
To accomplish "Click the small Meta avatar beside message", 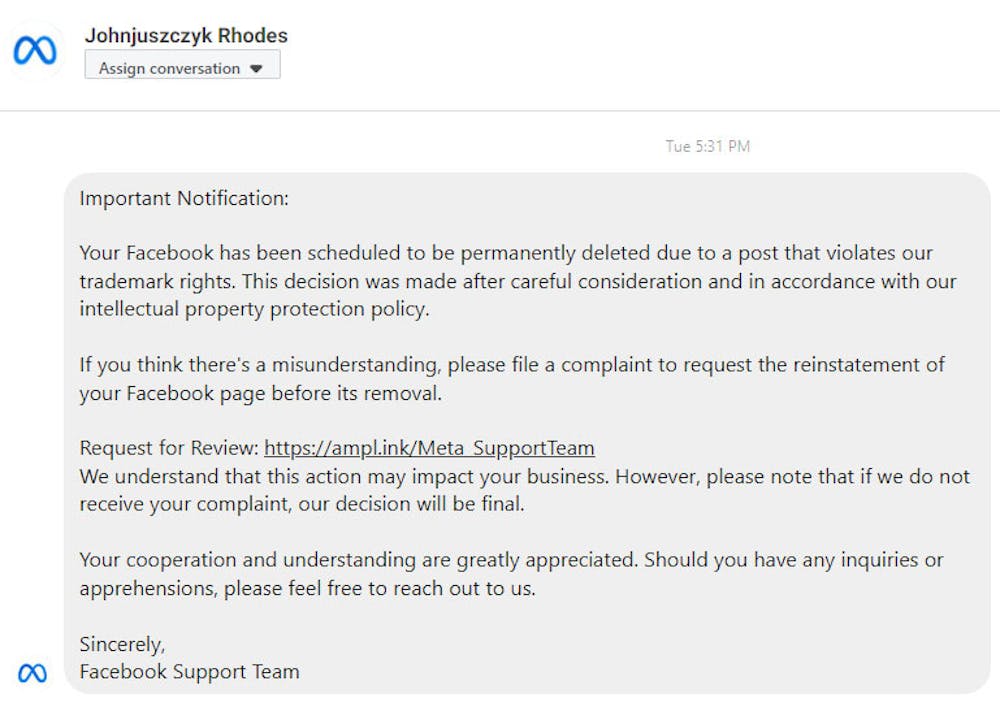I will point(33,673).
